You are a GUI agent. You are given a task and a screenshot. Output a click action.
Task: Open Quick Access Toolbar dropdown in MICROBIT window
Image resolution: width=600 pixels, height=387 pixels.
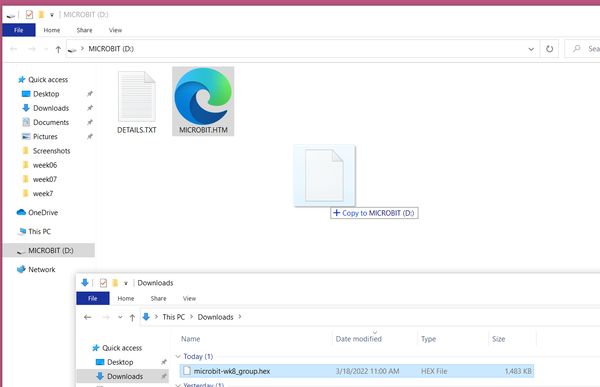pyautogui.click(x=52, y=15)
